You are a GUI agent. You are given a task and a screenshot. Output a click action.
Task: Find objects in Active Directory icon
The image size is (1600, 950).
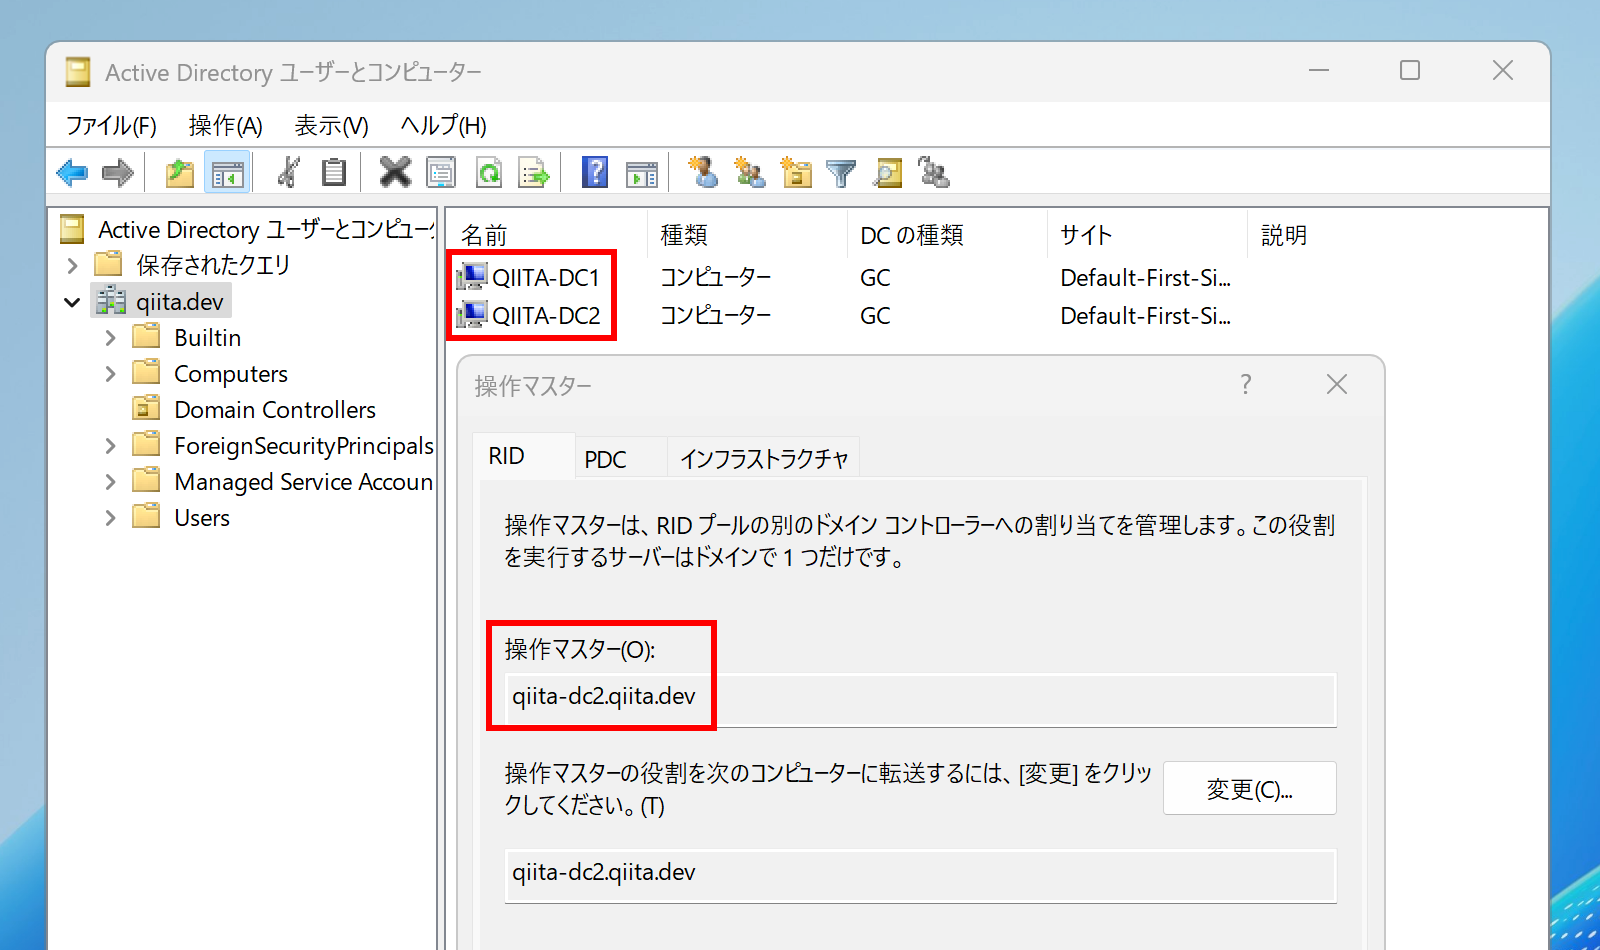888,173
